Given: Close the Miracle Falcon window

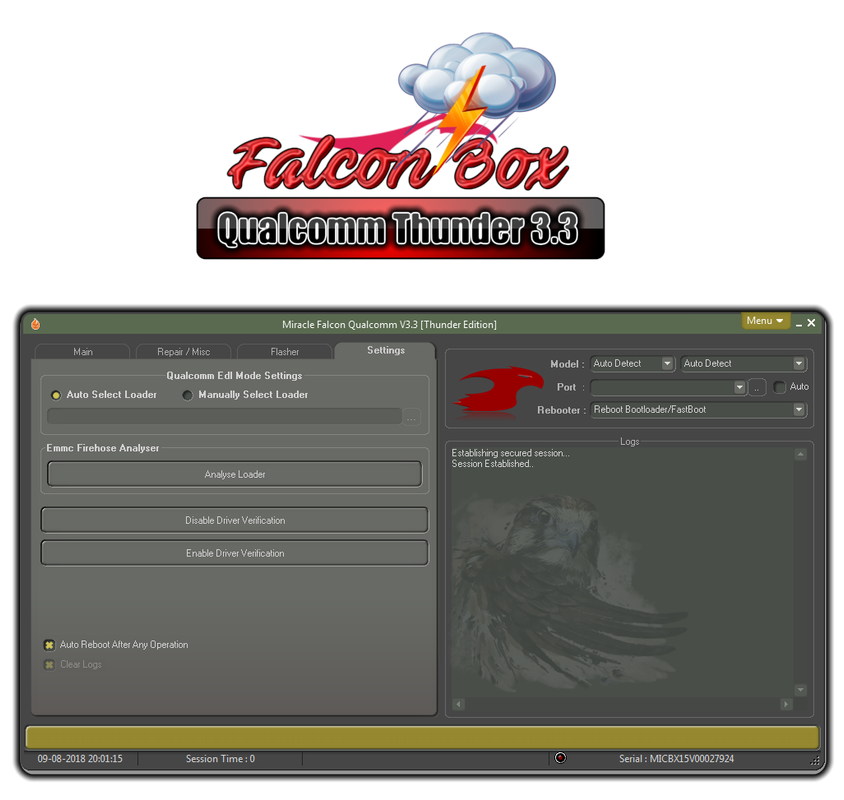Looking at the screenshot, I should click(x=811, y=322).
